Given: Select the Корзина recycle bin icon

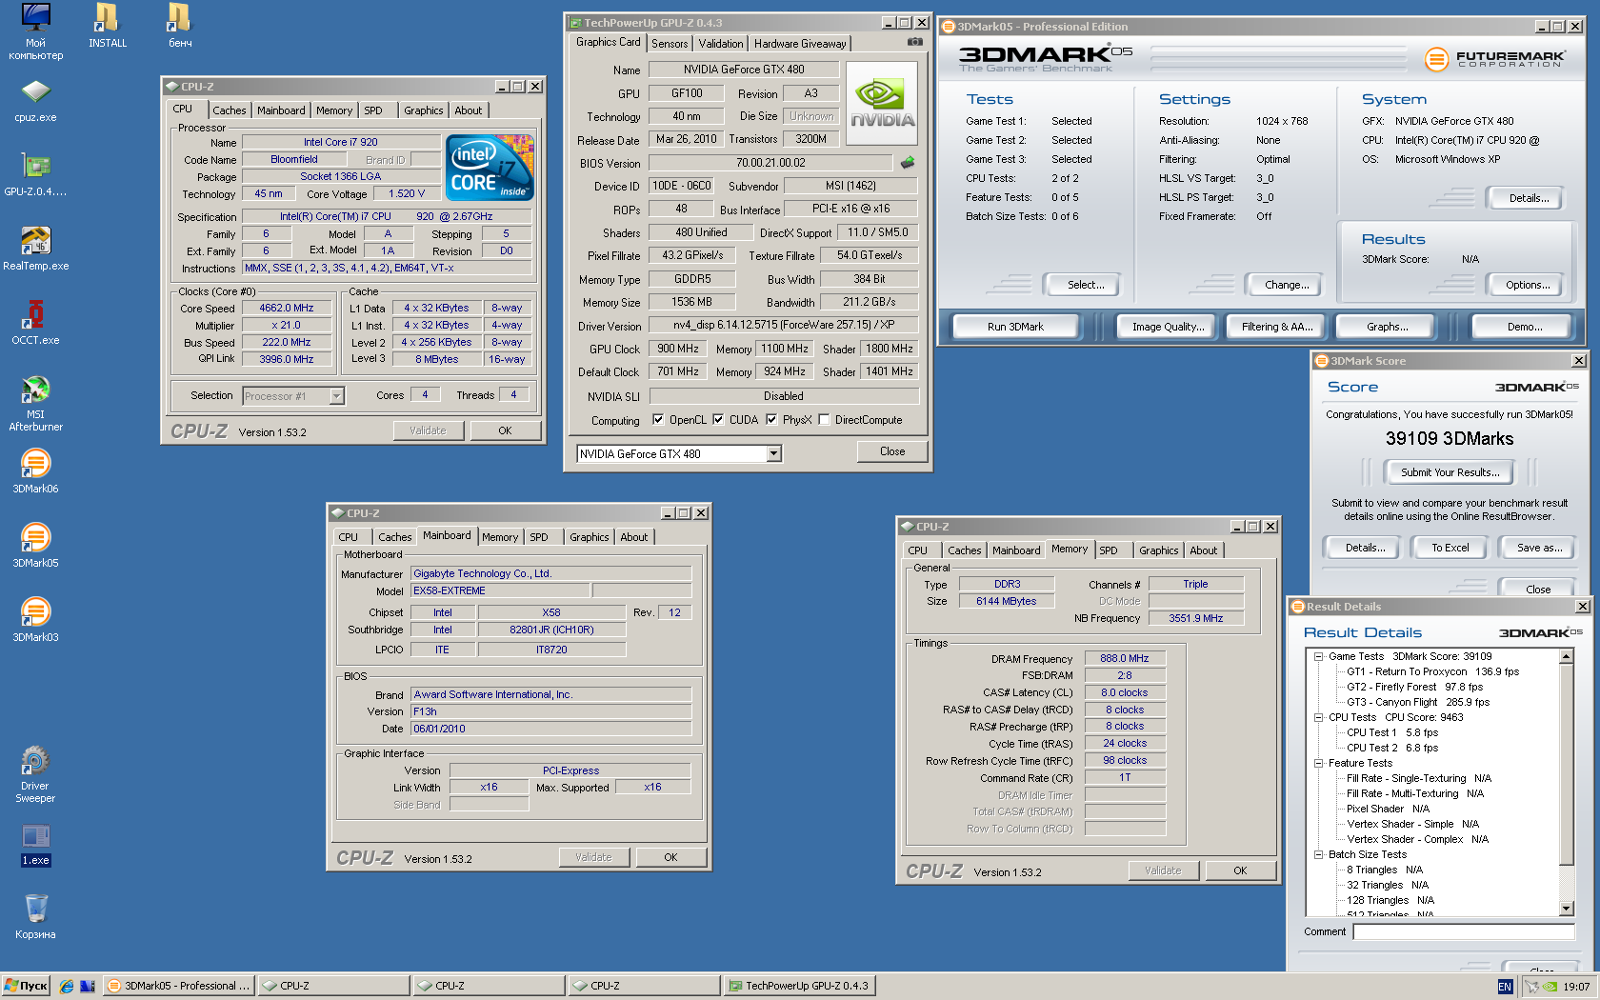Looking at the screenshot, I should (36, 917).
